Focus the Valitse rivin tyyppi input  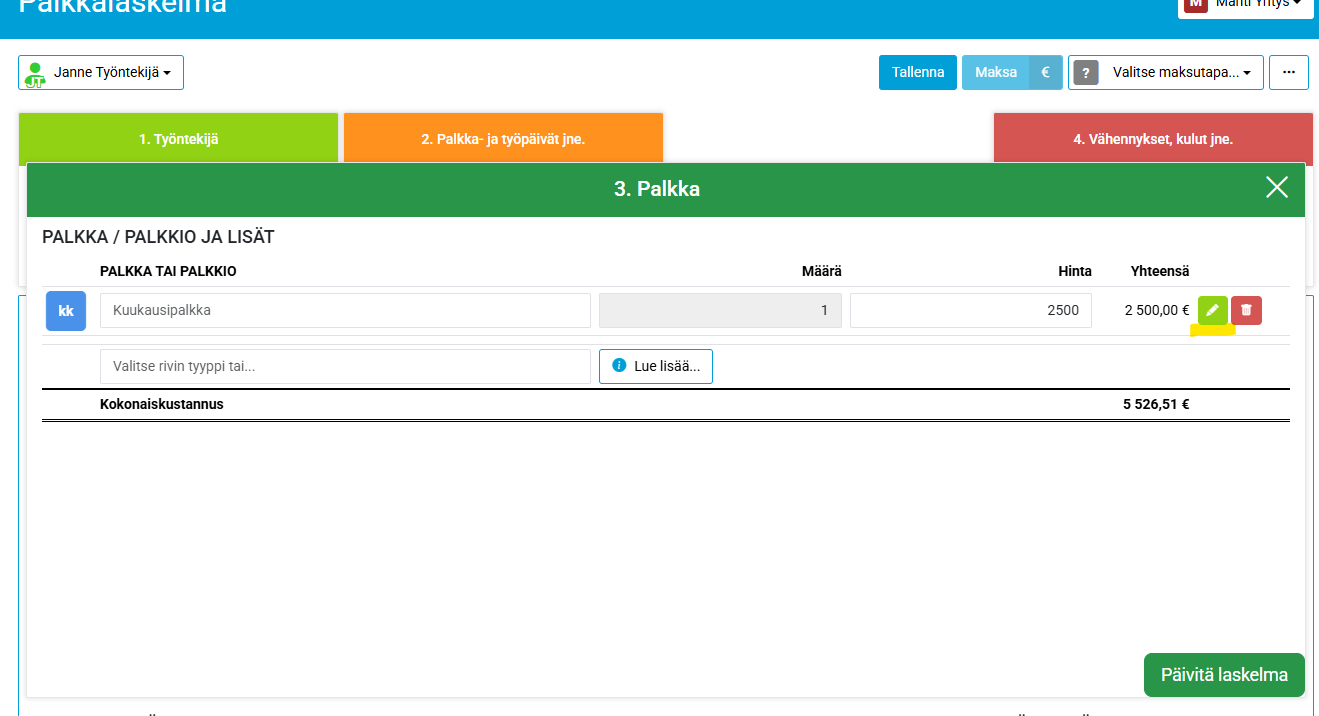[x=345, y=366]
